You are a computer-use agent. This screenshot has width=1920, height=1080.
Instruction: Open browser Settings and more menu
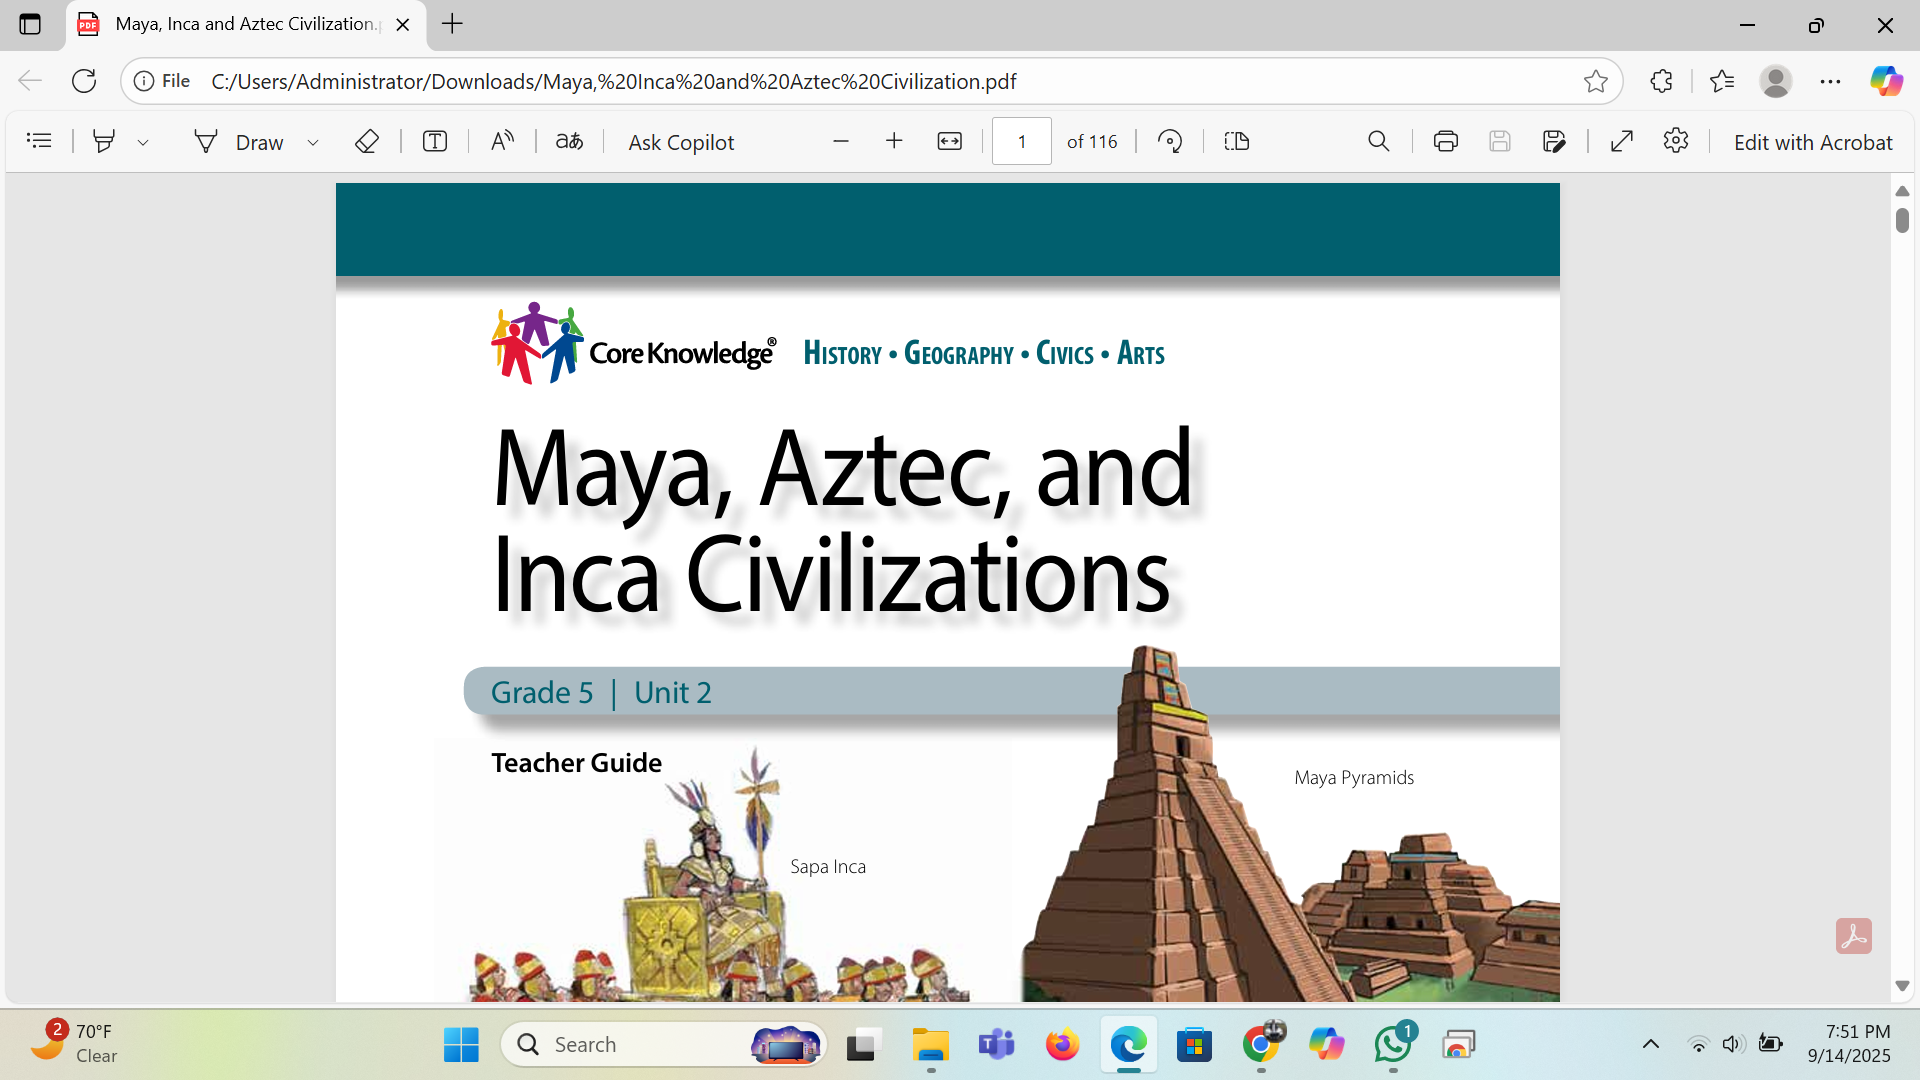click(1830, 81)
